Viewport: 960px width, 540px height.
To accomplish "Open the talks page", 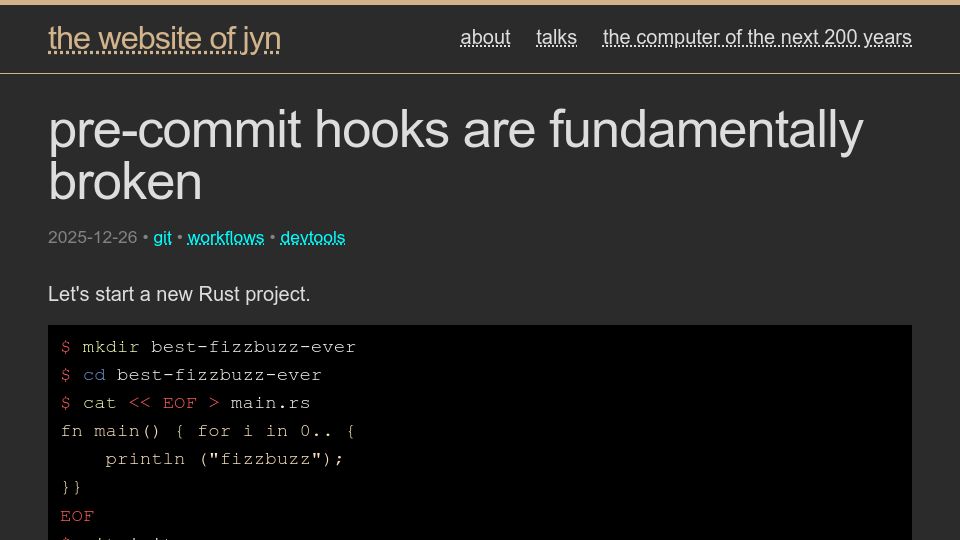I will point(556,37).
